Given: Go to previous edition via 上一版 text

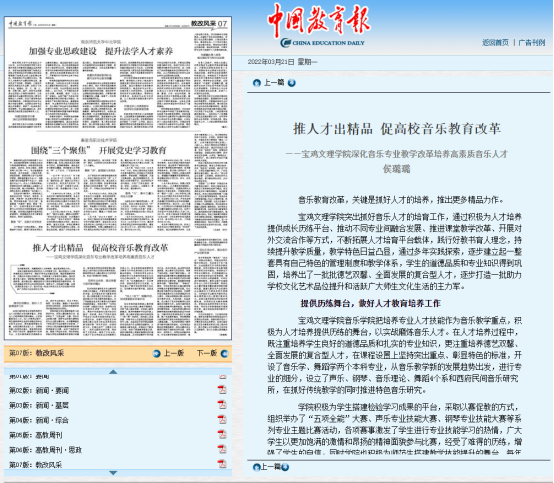Looking at the screenshot, I should point(174,353).
